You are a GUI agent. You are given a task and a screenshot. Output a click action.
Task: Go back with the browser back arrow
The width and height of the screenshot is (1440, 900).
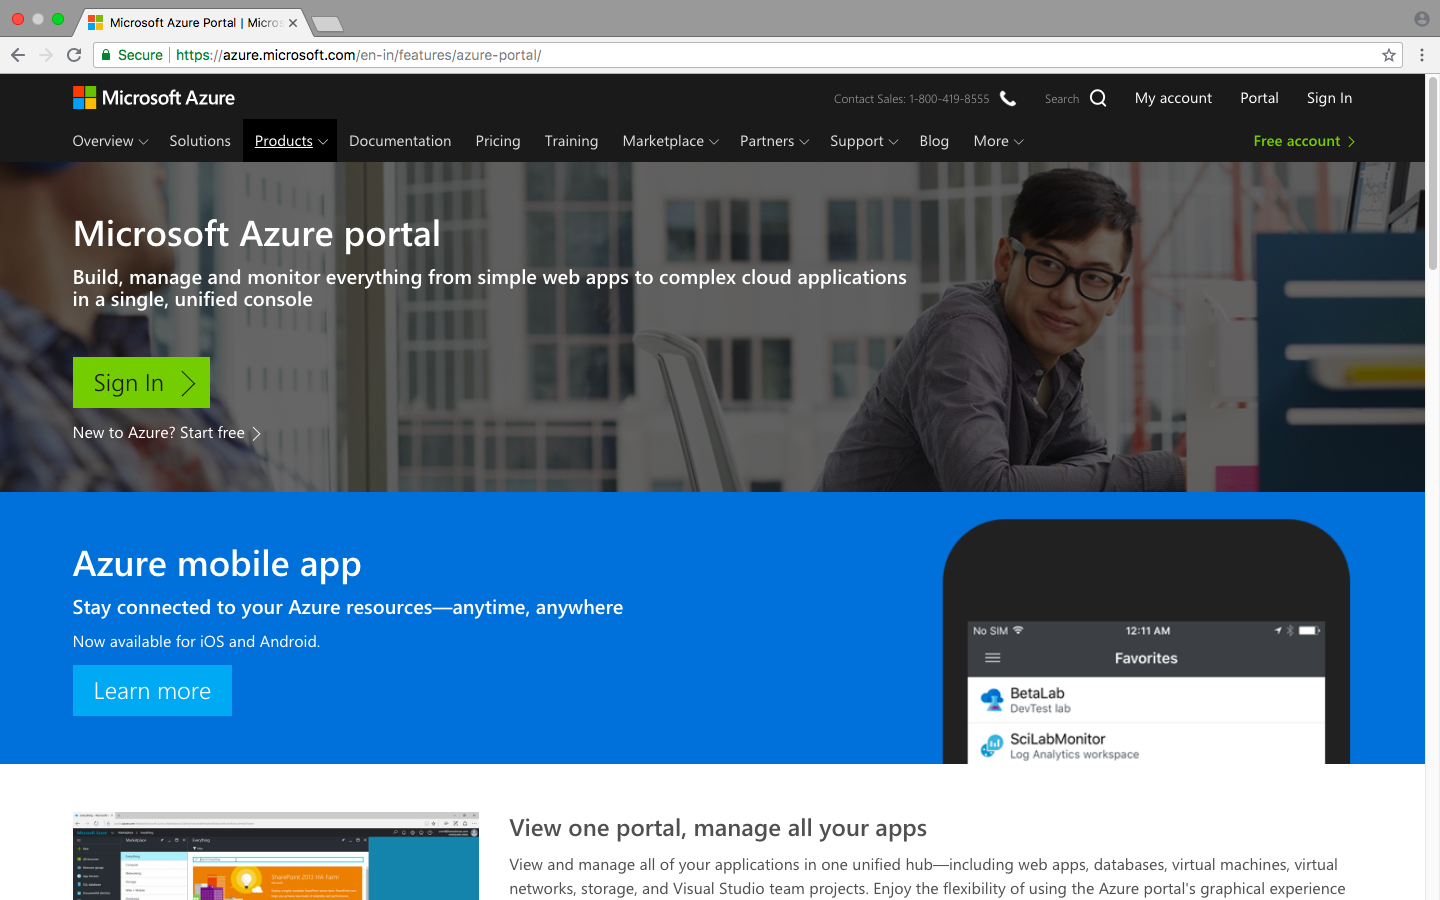click(18, 55)
